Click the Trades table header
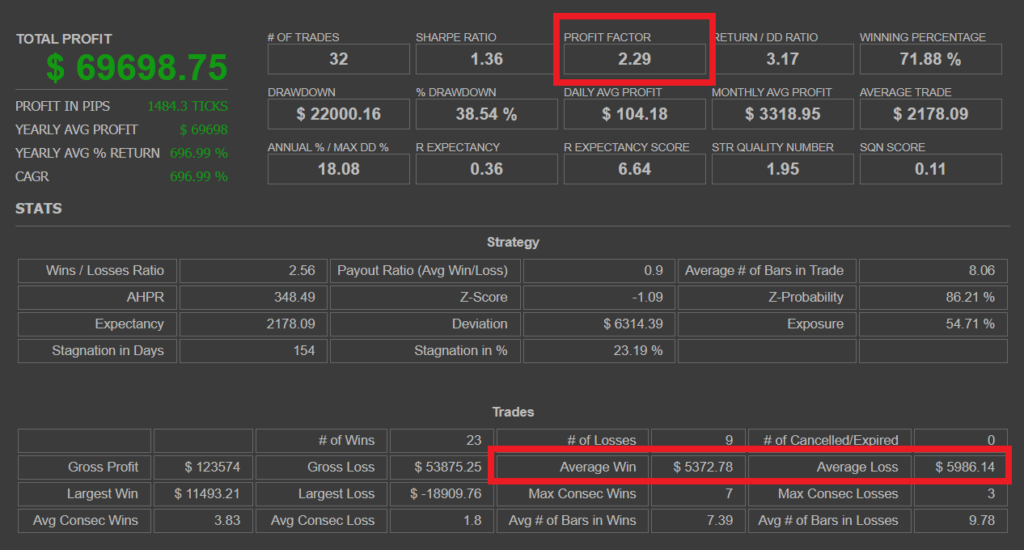Screen dimensions: 1024x550 (512, 412)
